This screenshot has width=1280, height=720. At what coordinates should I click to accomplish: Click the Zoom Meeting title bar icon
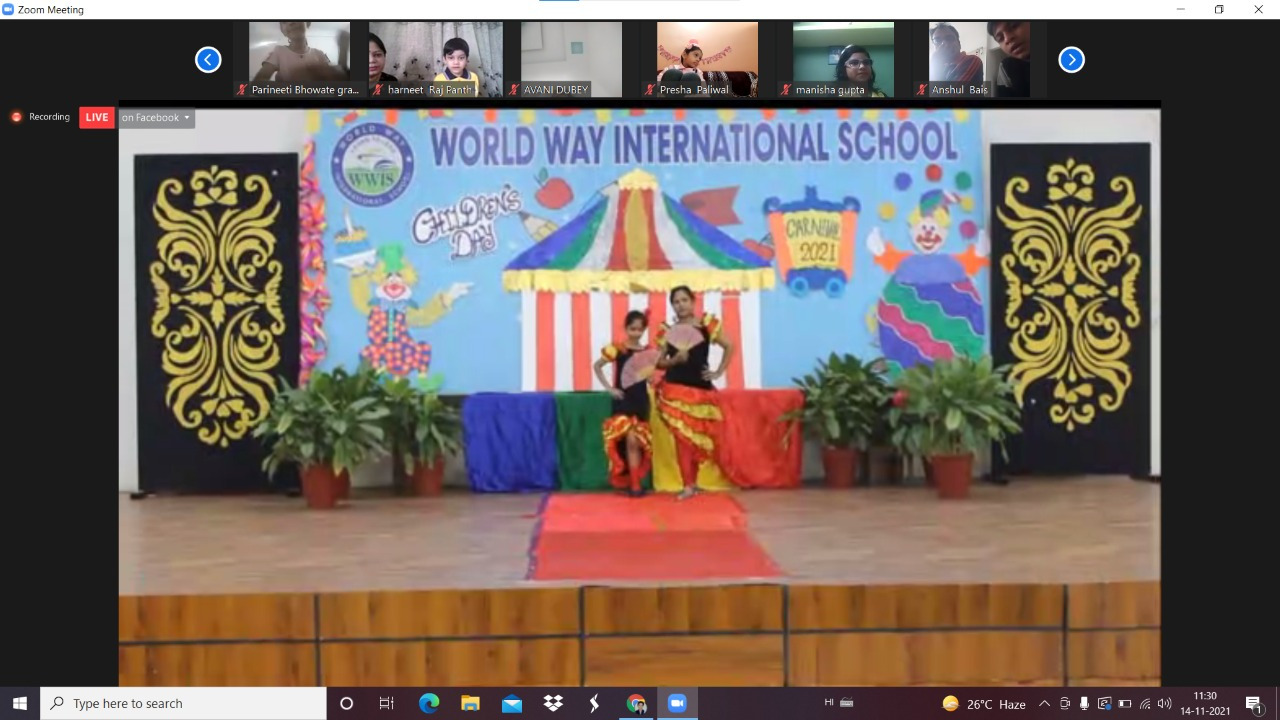(9, 9)
